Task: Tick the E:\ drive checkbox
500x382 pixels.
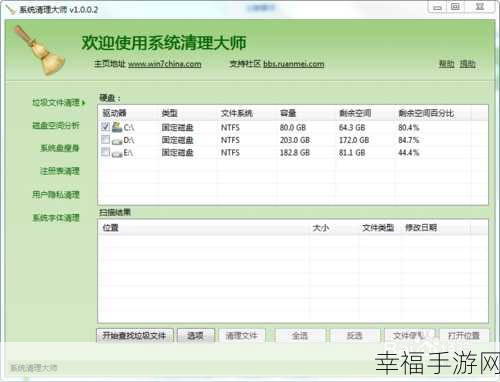Action: click(106, 152)
